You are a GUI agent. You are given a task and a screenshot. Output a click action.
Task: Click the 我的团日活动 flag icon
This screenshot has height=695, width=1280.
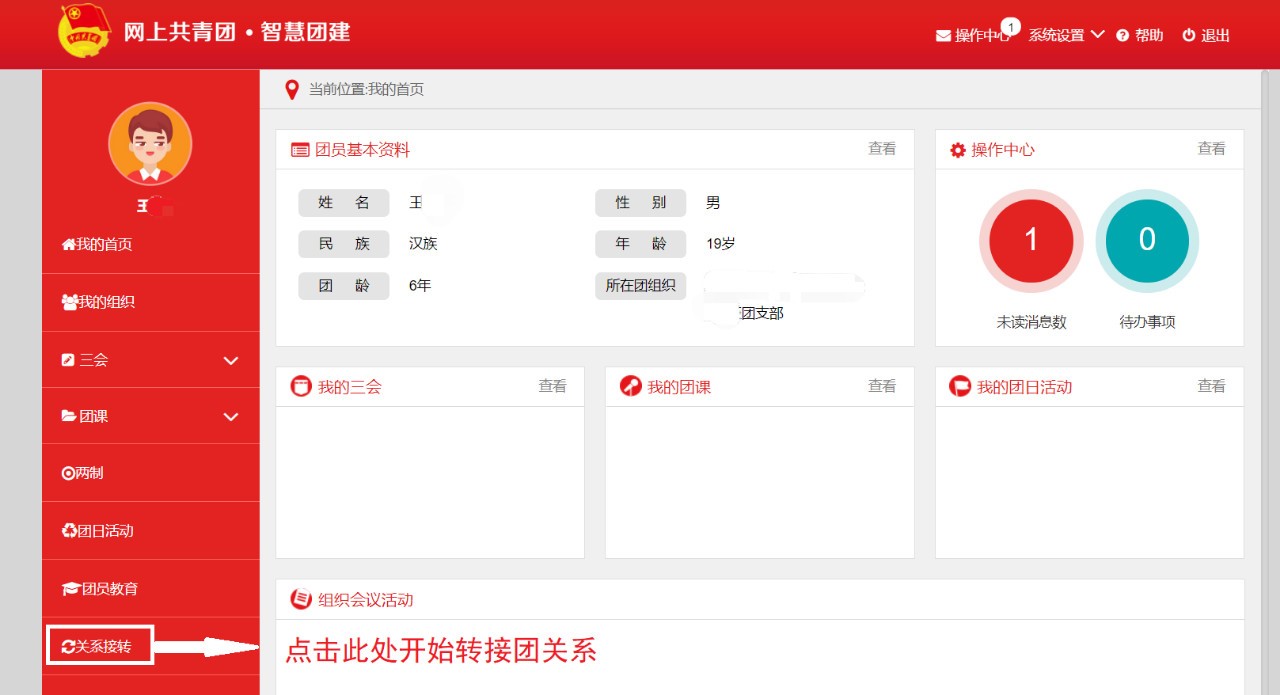[x=960, y=387]
